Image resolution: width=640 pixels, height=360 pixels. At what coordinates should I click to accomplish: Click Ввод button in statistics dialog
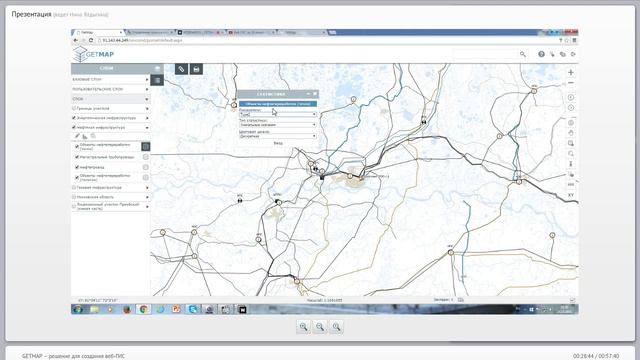(278, 143)
